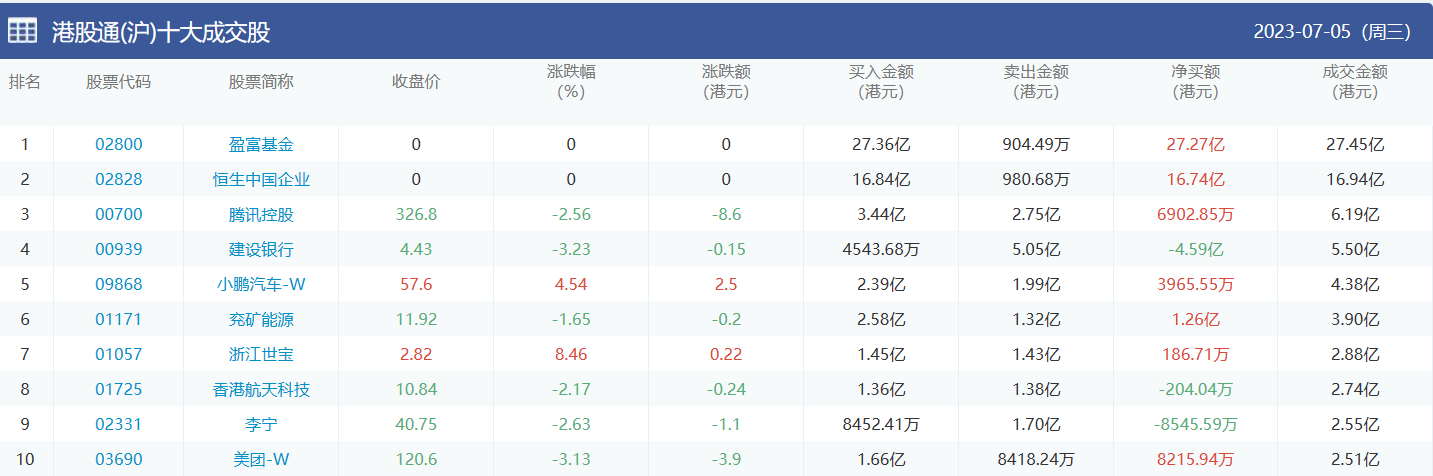This screenshot has width=1433, height=476.
Task: Open stock code 02800 link
Action: (119, 144)
